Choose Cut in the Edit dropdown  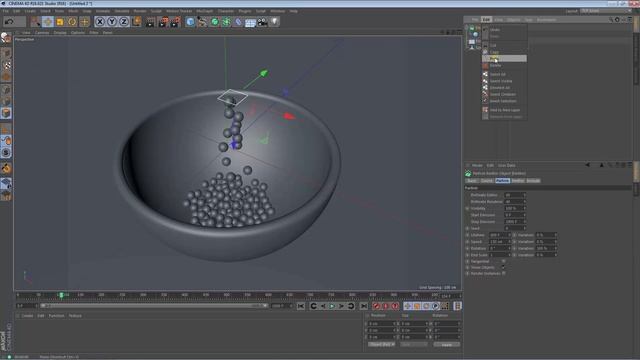504,45
